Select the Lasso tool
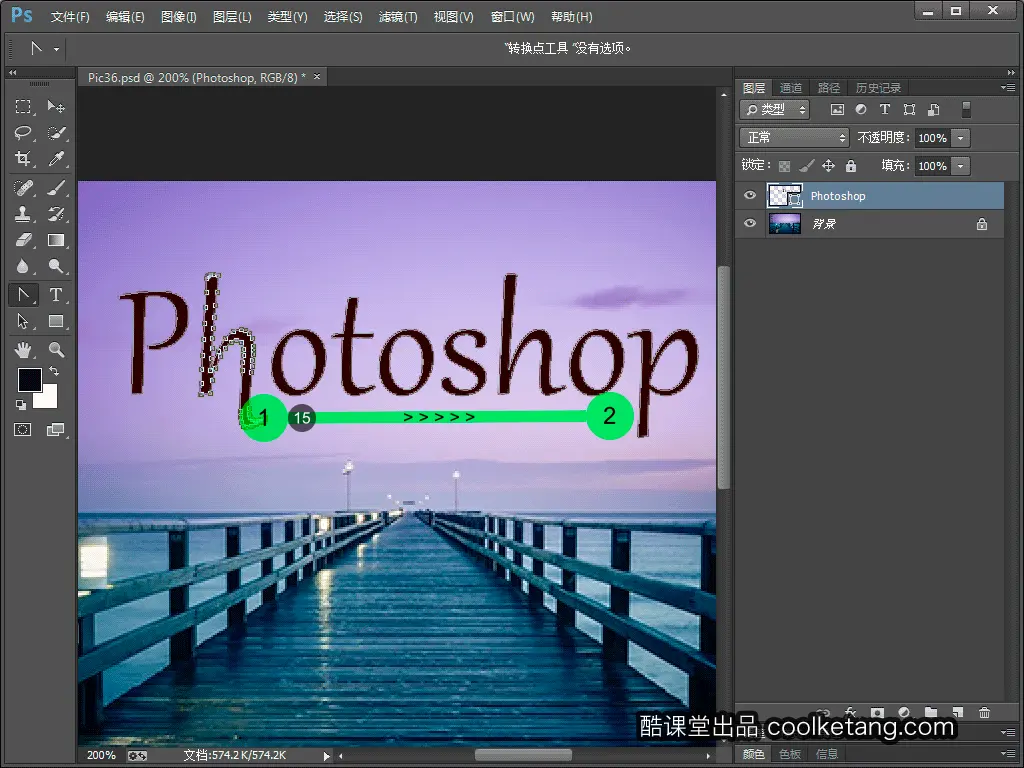The height and width of the screenshot is (768, 1024). point(24,133)
